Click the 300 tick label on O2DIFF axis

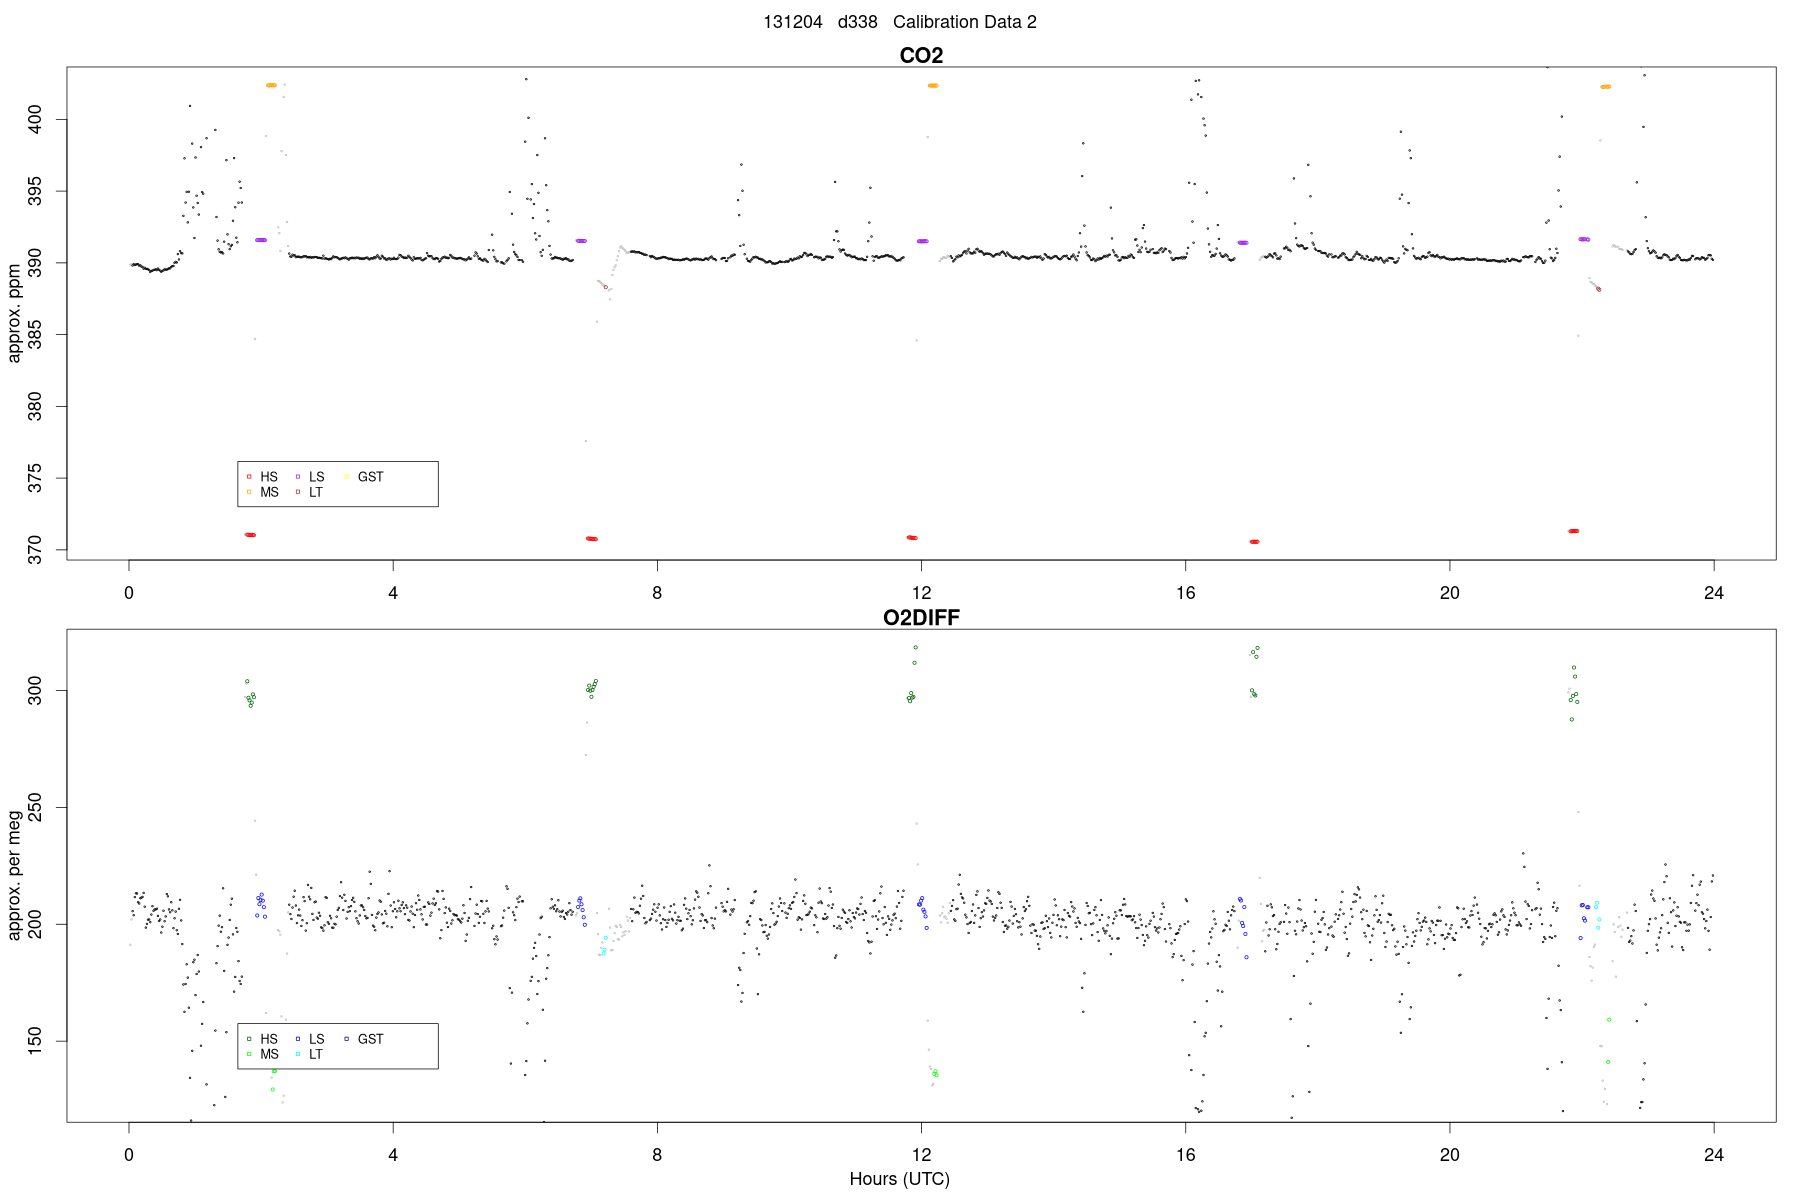point(35,690)
